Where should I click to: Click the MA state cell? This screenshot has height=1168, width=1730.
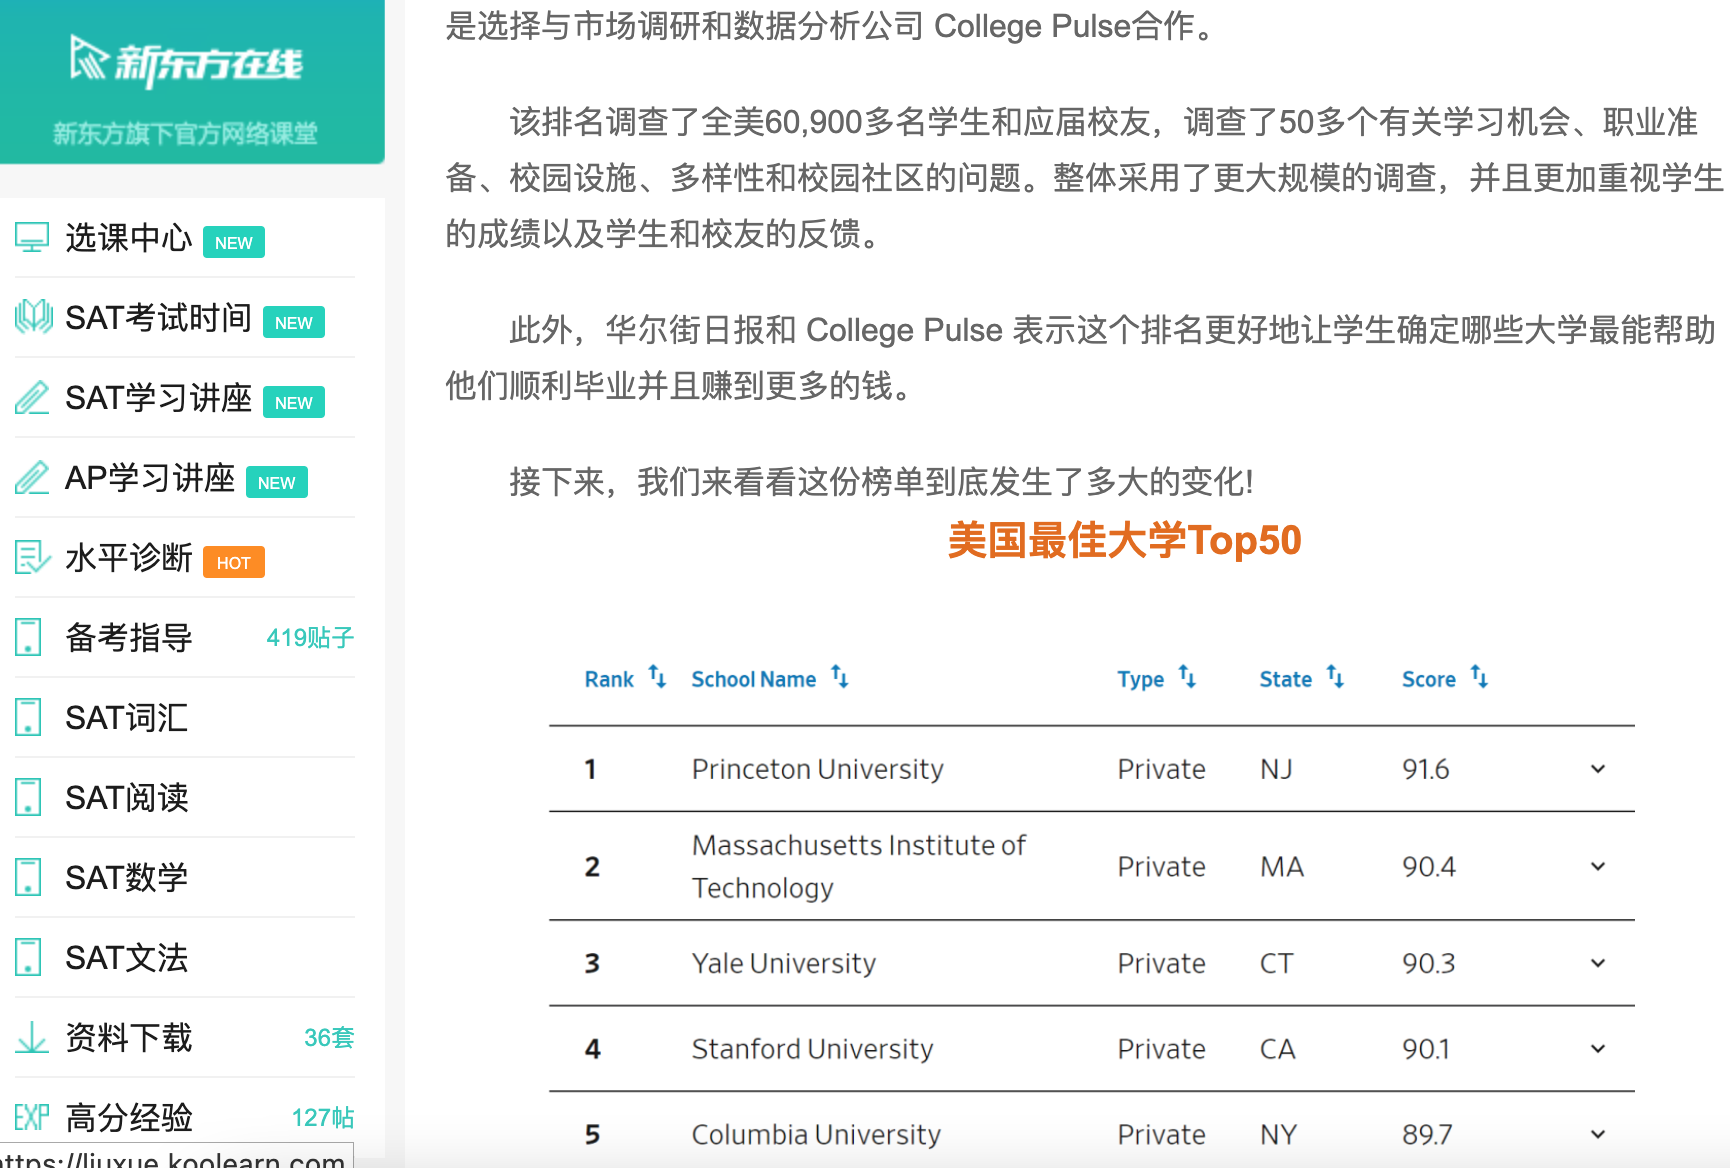[x=1282, y=866]
